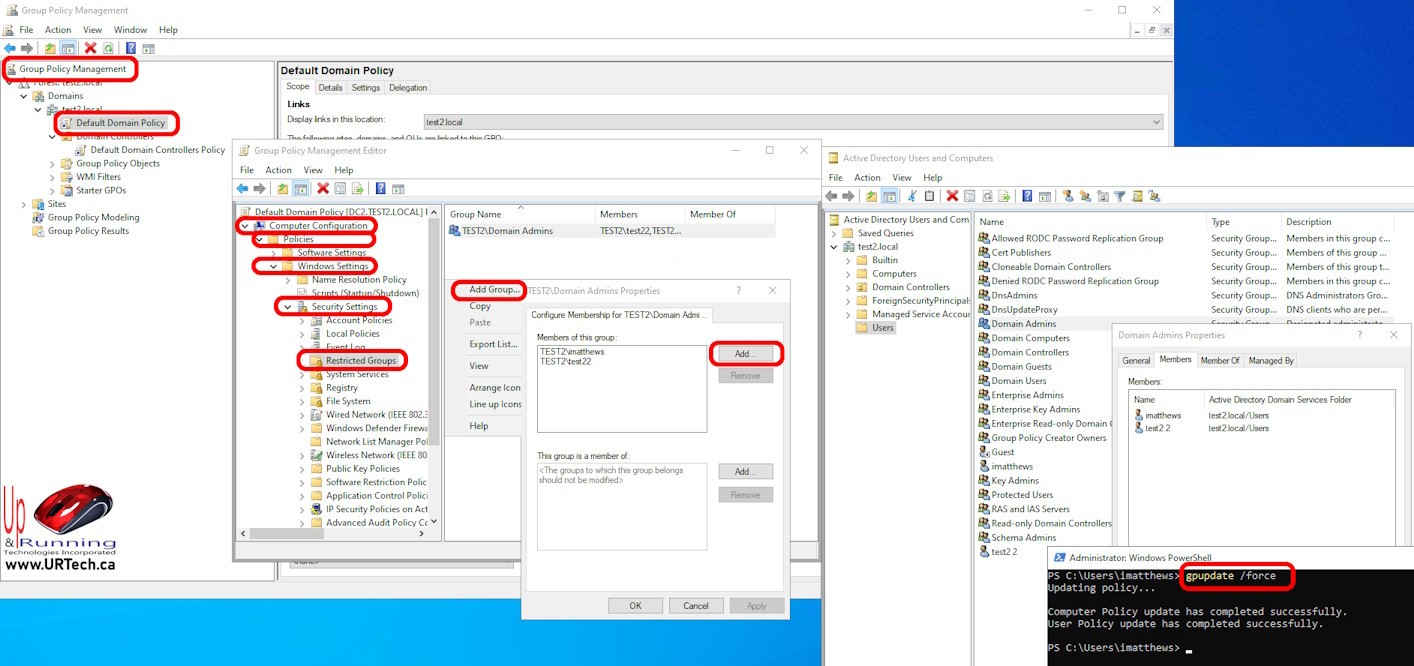Open the Member Of tab in Domain Admins Properties

click(x=1220, y=361)
